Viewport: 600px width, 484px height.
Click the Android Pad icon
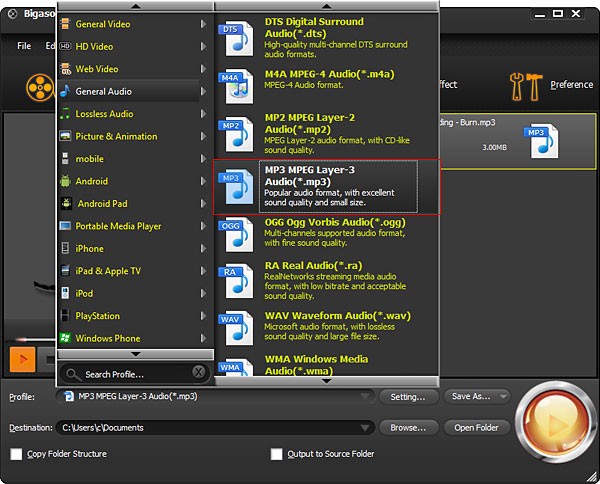click(66, 204)
